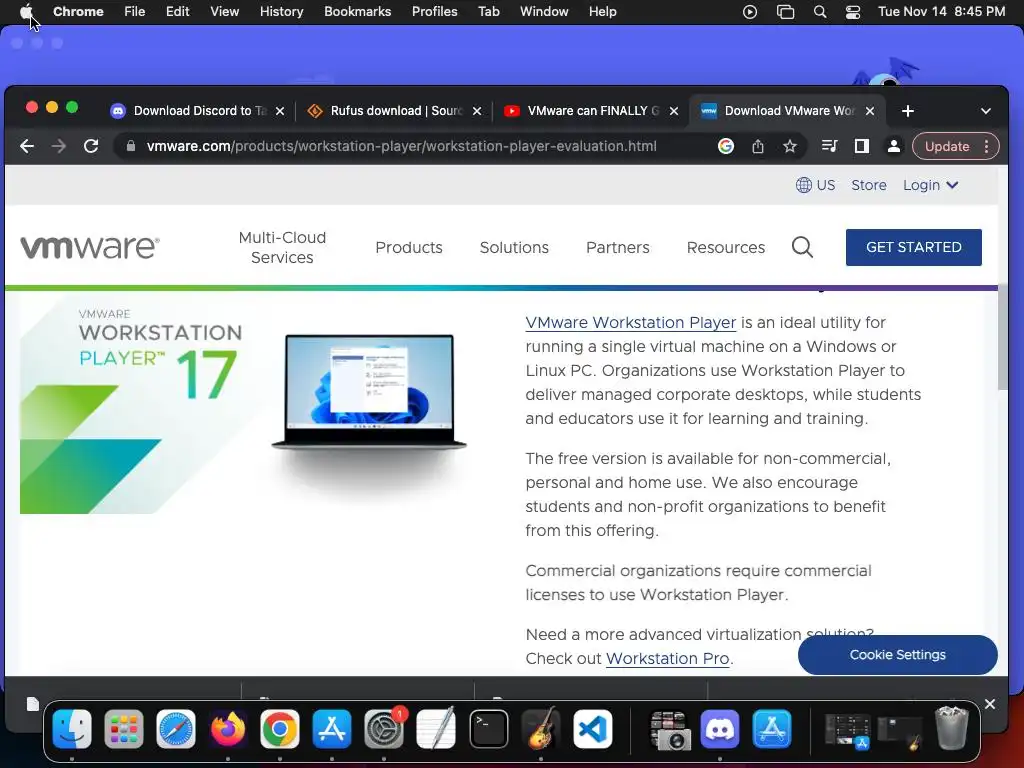
Task: Open the Products navigation menu
Action: click(x=409, y=248)
